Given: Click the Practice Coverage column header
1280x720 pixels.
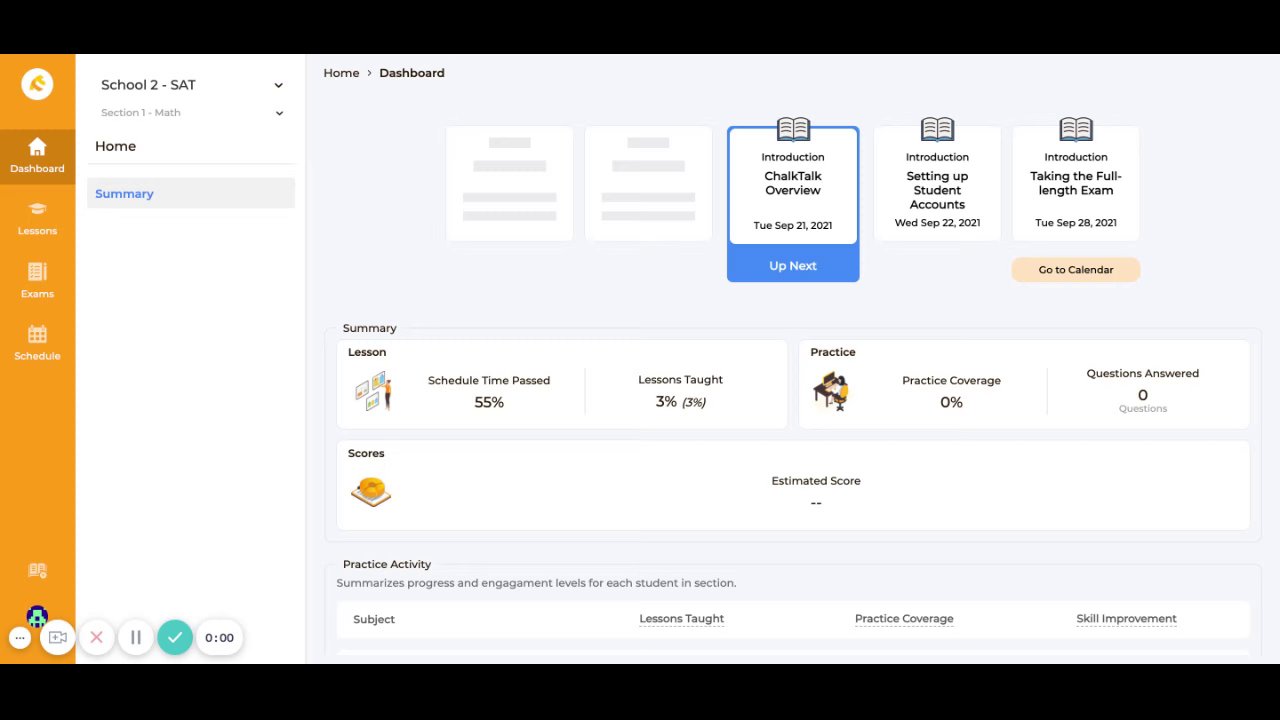Looking at the screenshot, I should (x=904, y=618).
